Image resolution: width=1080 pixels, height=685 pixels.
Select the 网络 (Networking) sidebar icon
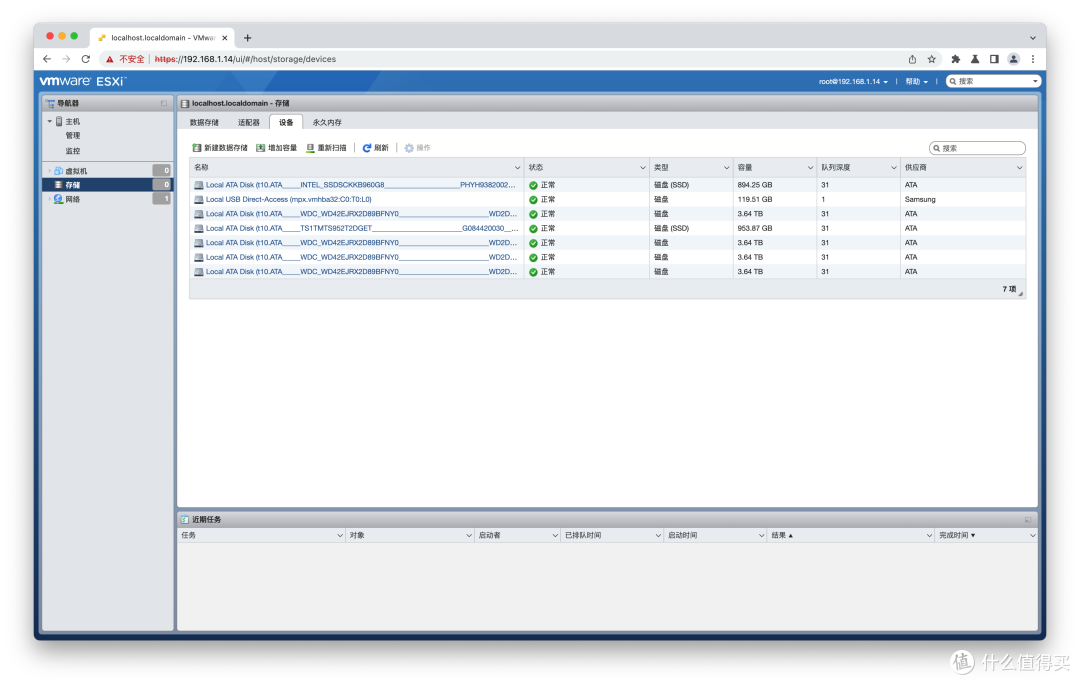click(x=58, y=198)
